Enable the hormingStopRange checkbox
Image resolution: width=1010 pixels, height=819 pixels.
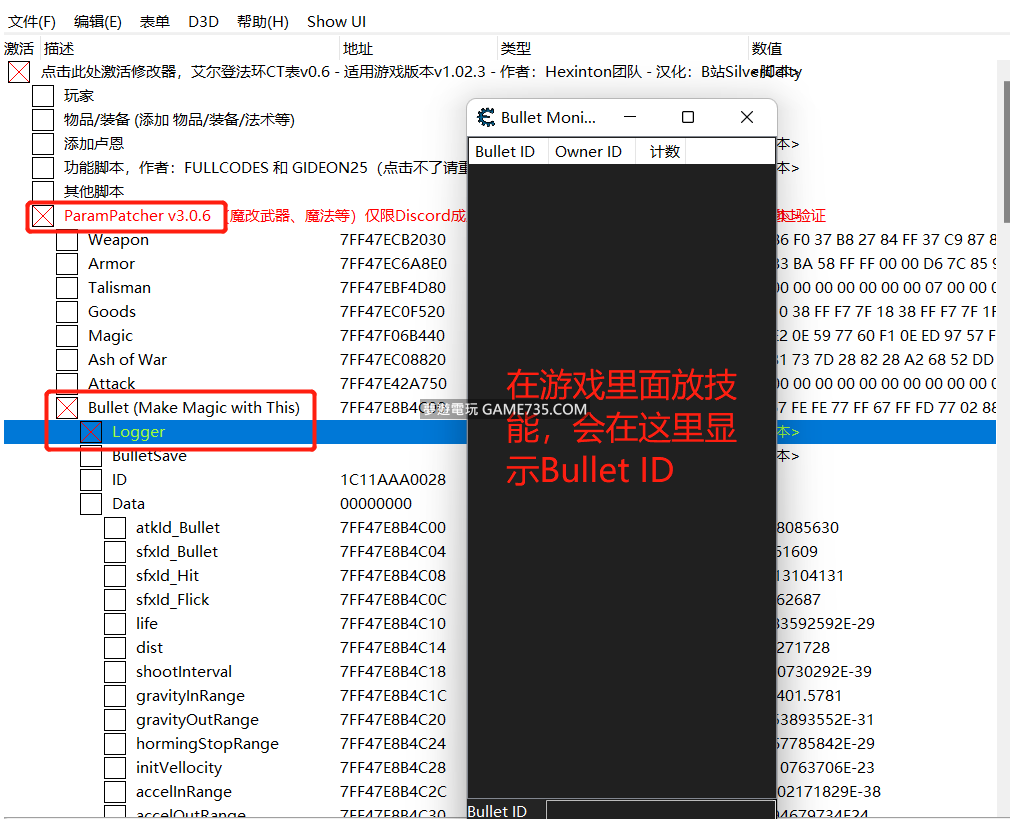[x=115, y=744]
